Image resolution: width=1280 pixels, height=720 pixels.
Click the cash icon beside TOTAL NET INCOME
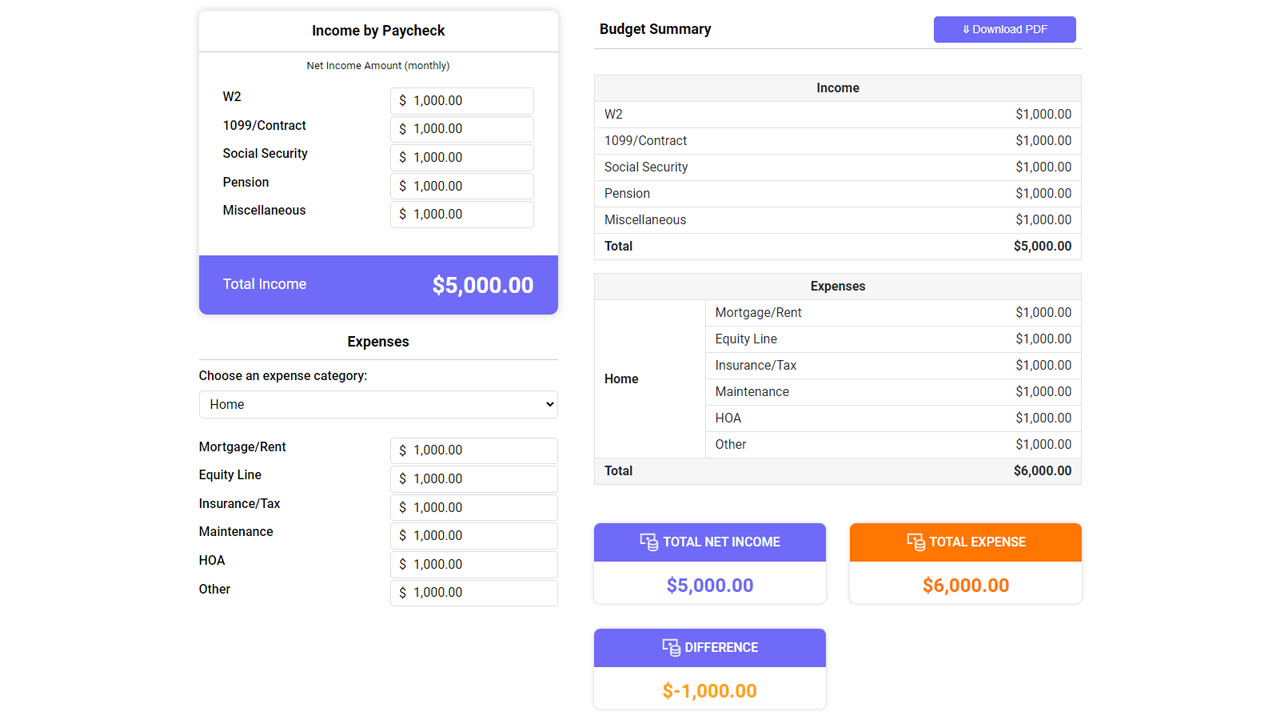click(x=648, y=541)
